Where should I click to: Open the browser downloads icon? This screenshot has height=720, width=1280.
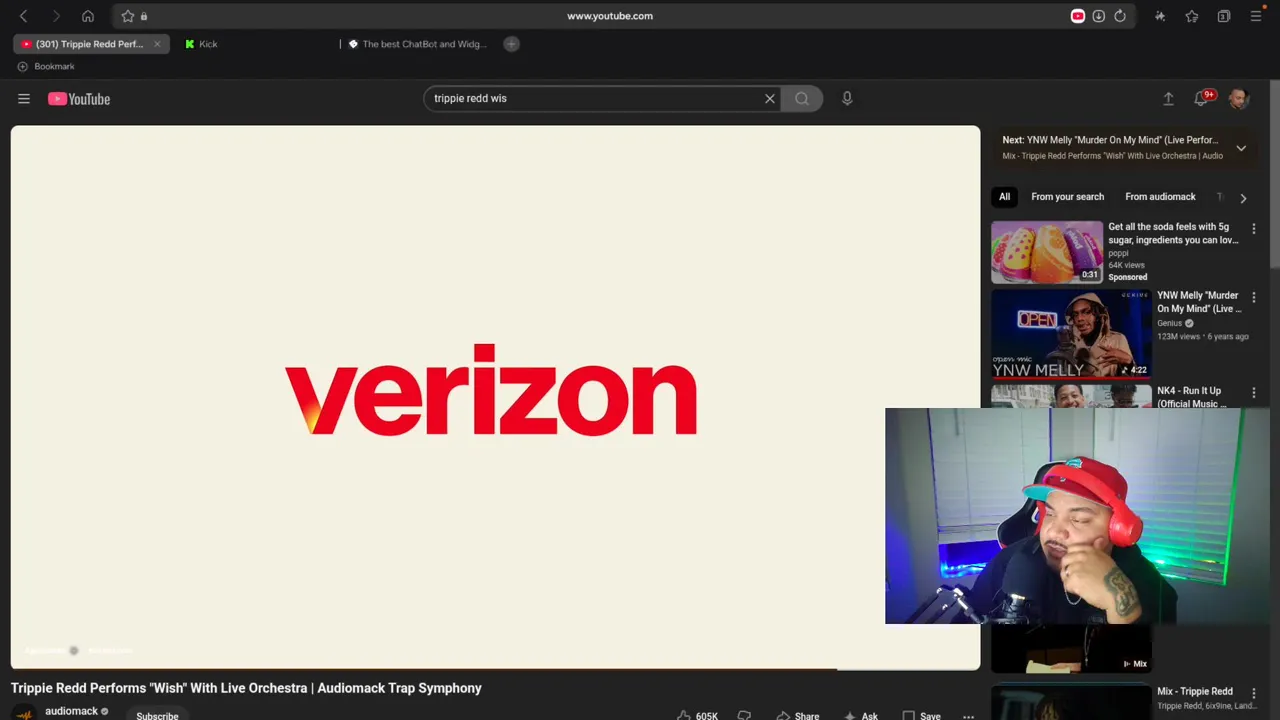[x=1098, y=16]
